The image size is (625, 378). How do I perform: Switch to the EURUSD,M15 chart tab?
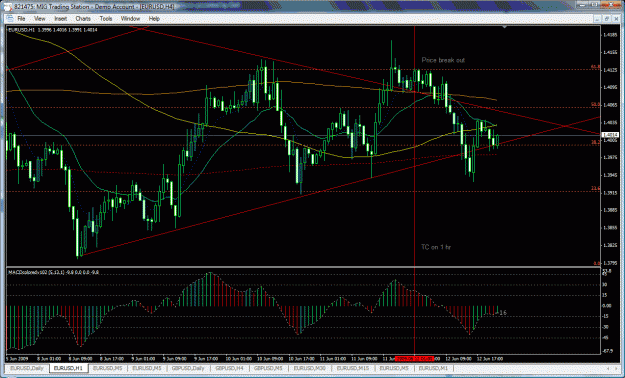pyautogui.click(x=353, y=368)
